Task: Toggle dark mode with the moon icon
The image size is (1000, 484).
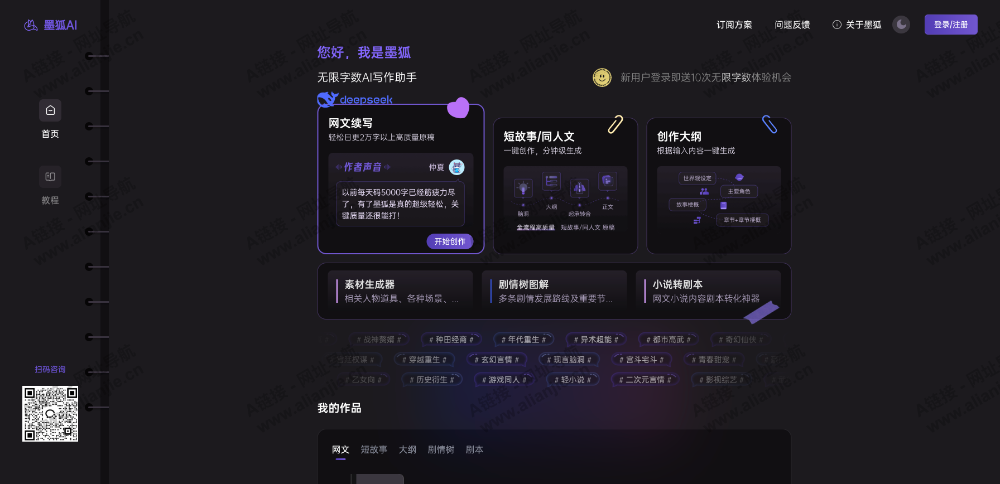Action: point(901,25)
